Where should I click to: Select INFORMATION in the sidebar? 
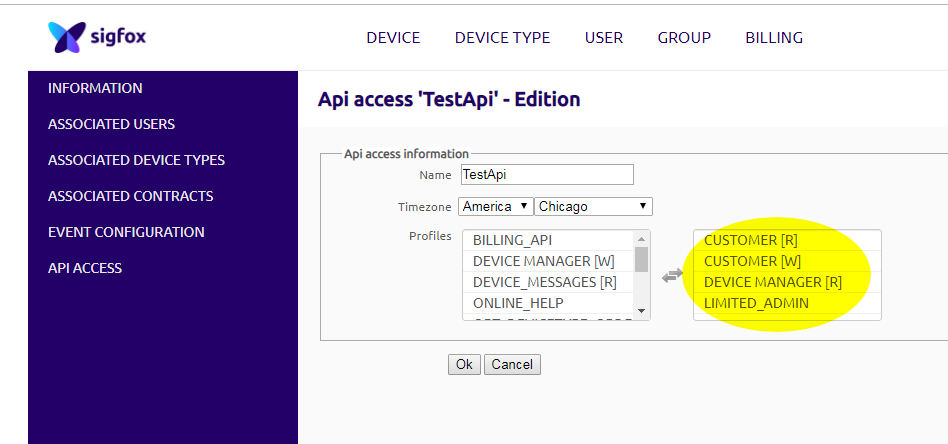coord(95,88)
